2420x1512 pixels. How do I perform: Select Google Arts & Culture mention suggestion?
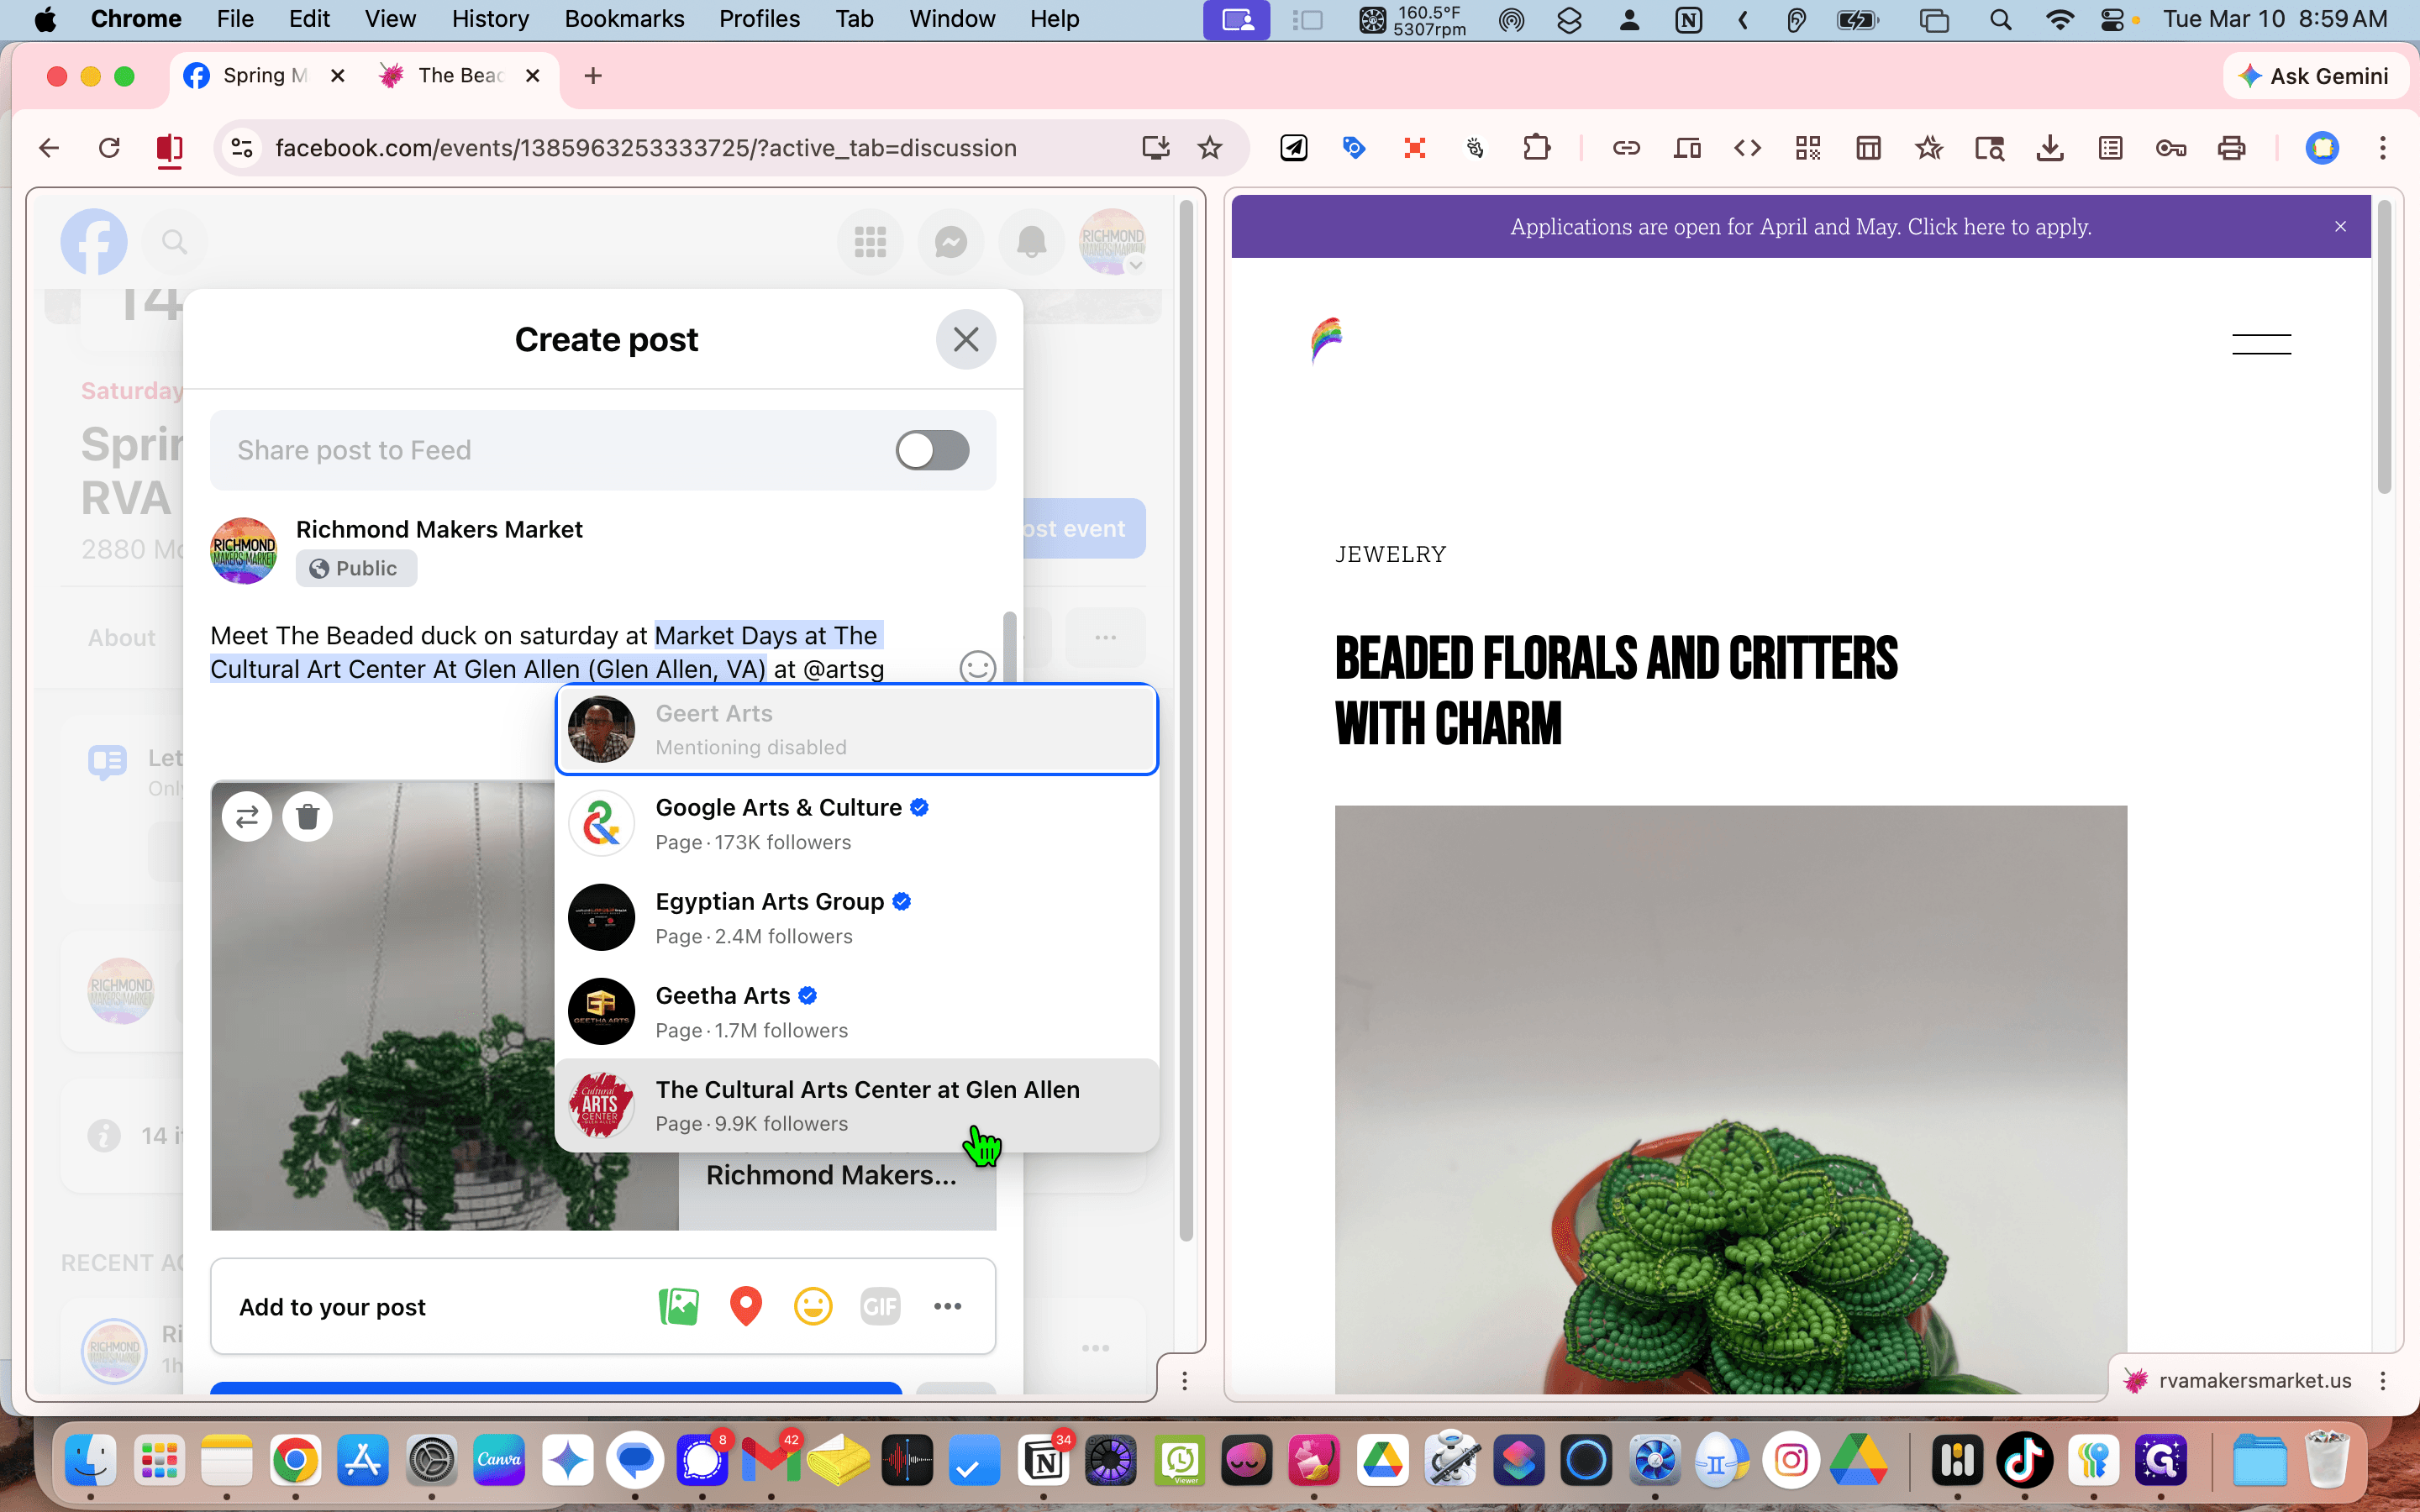pos(857,824)
